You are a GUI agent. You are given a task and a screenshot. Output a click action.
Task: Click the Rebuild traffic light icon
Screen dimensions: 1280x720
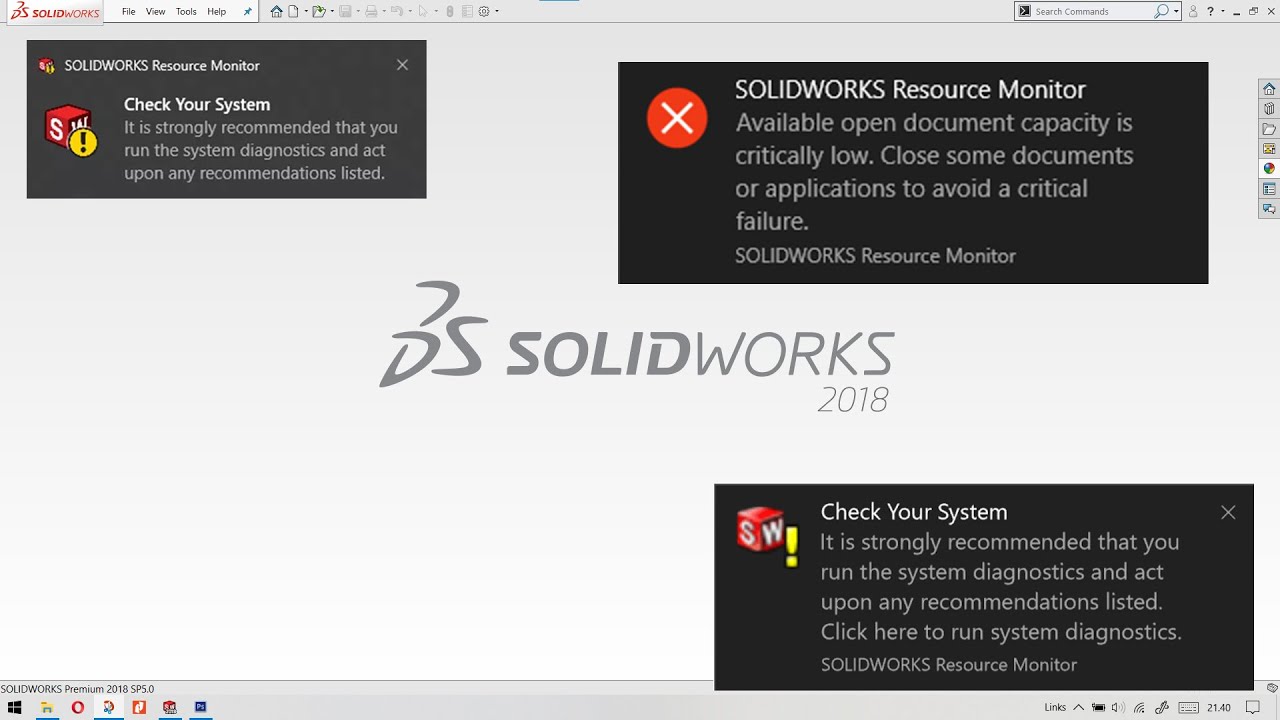coord(449,11)
